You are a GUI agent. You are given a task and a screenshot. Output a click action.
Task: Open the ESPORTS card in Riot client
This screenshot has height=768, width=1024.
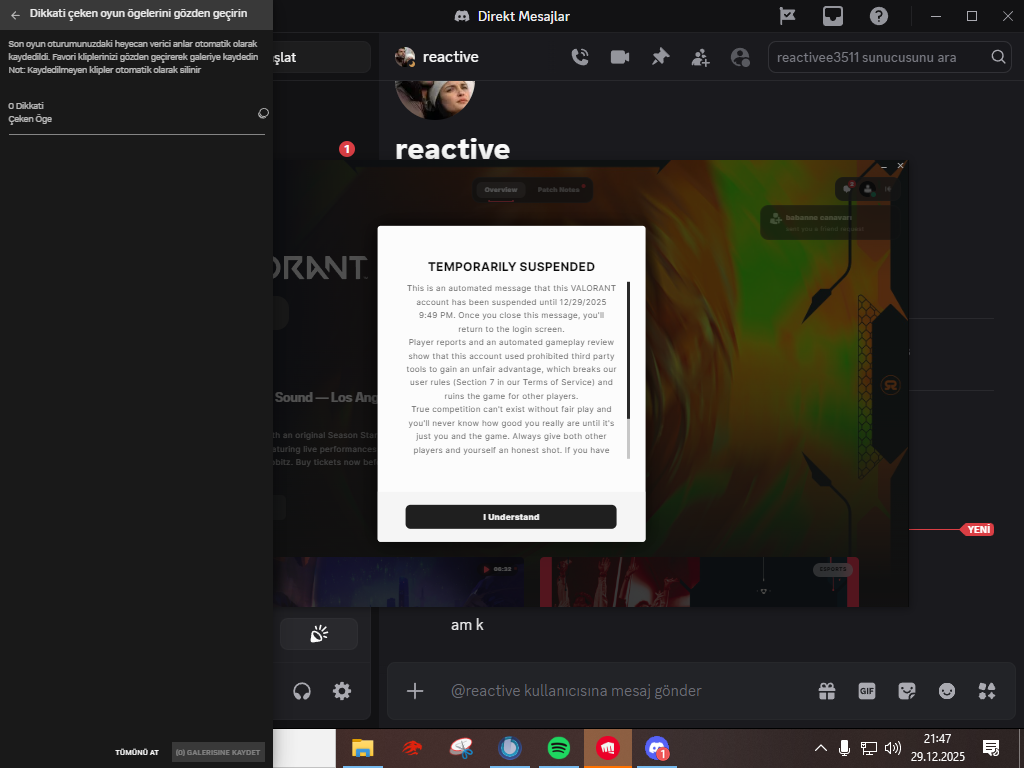(x=699, y=582)
